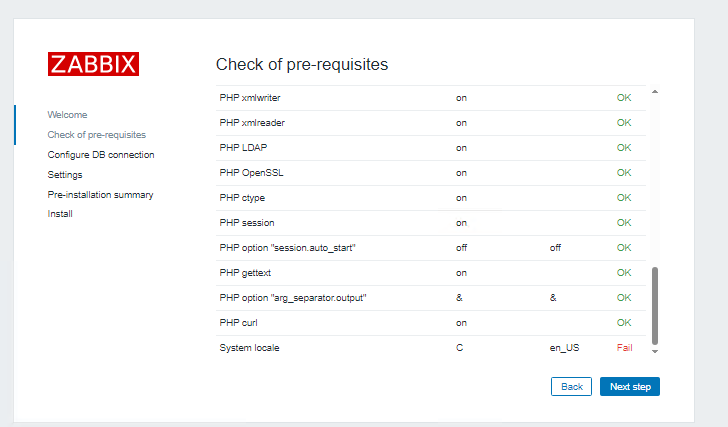Click the Next step button
Screen dimensions: 728x427
point(629,386)
